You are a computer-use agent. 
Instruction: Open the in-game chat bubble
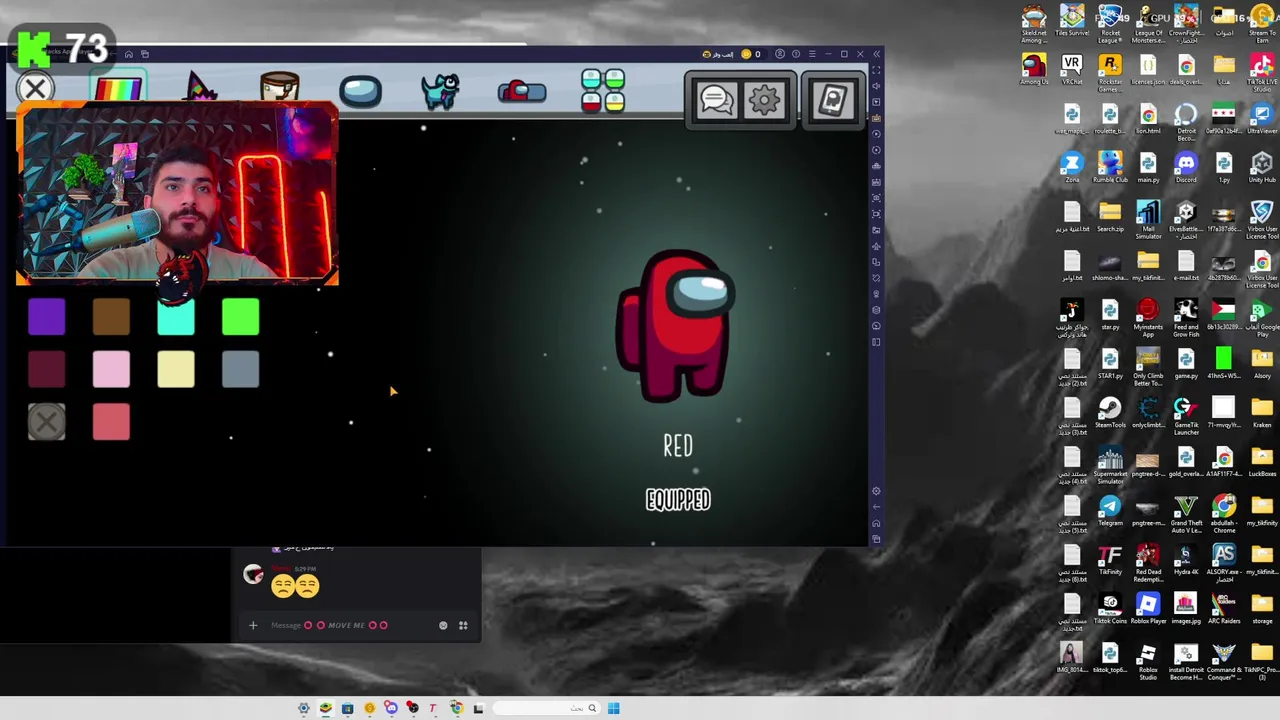point(716,100)
